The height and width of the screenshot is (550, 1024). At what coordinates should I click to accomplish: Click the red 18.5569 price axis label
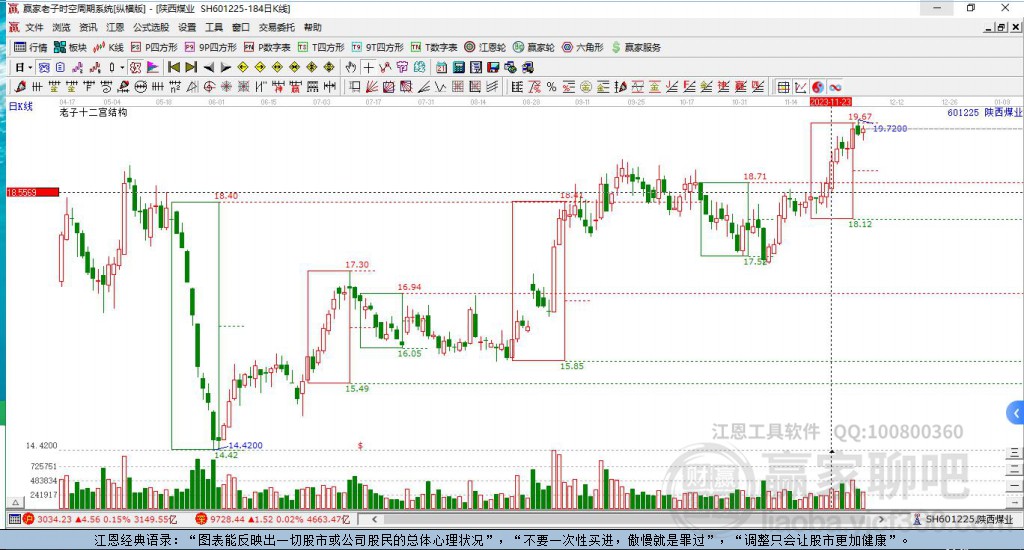pos(32,192)
